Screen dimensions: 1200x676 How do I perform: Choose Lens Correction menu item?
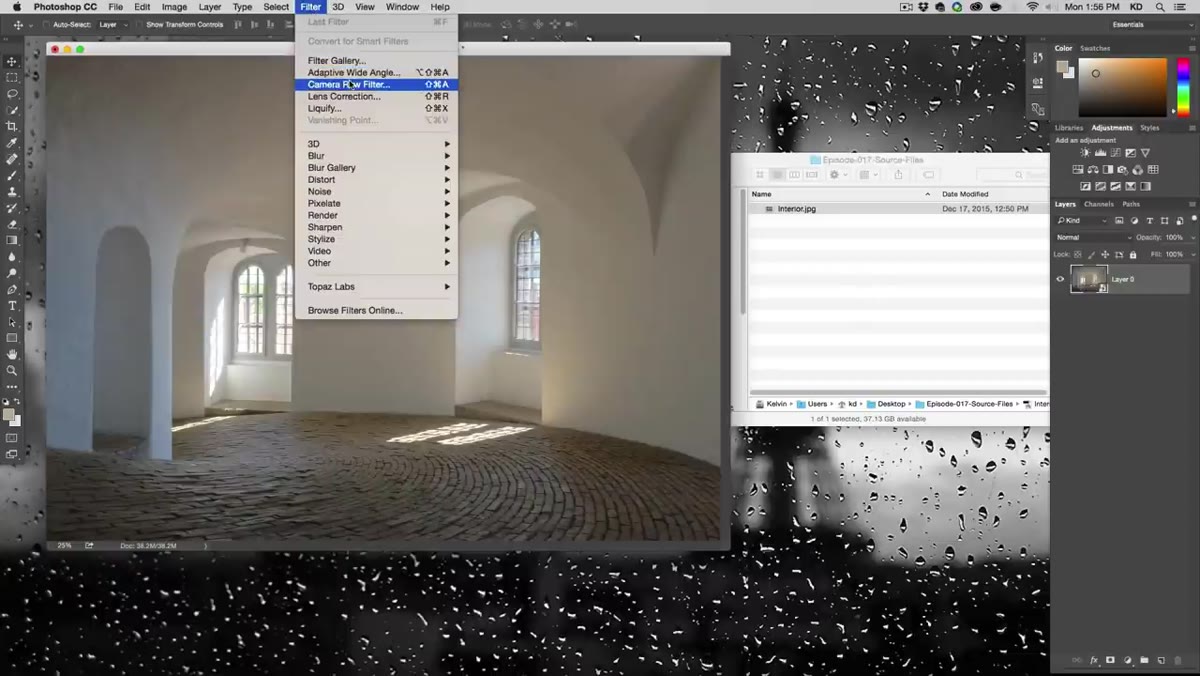[376, 97]
